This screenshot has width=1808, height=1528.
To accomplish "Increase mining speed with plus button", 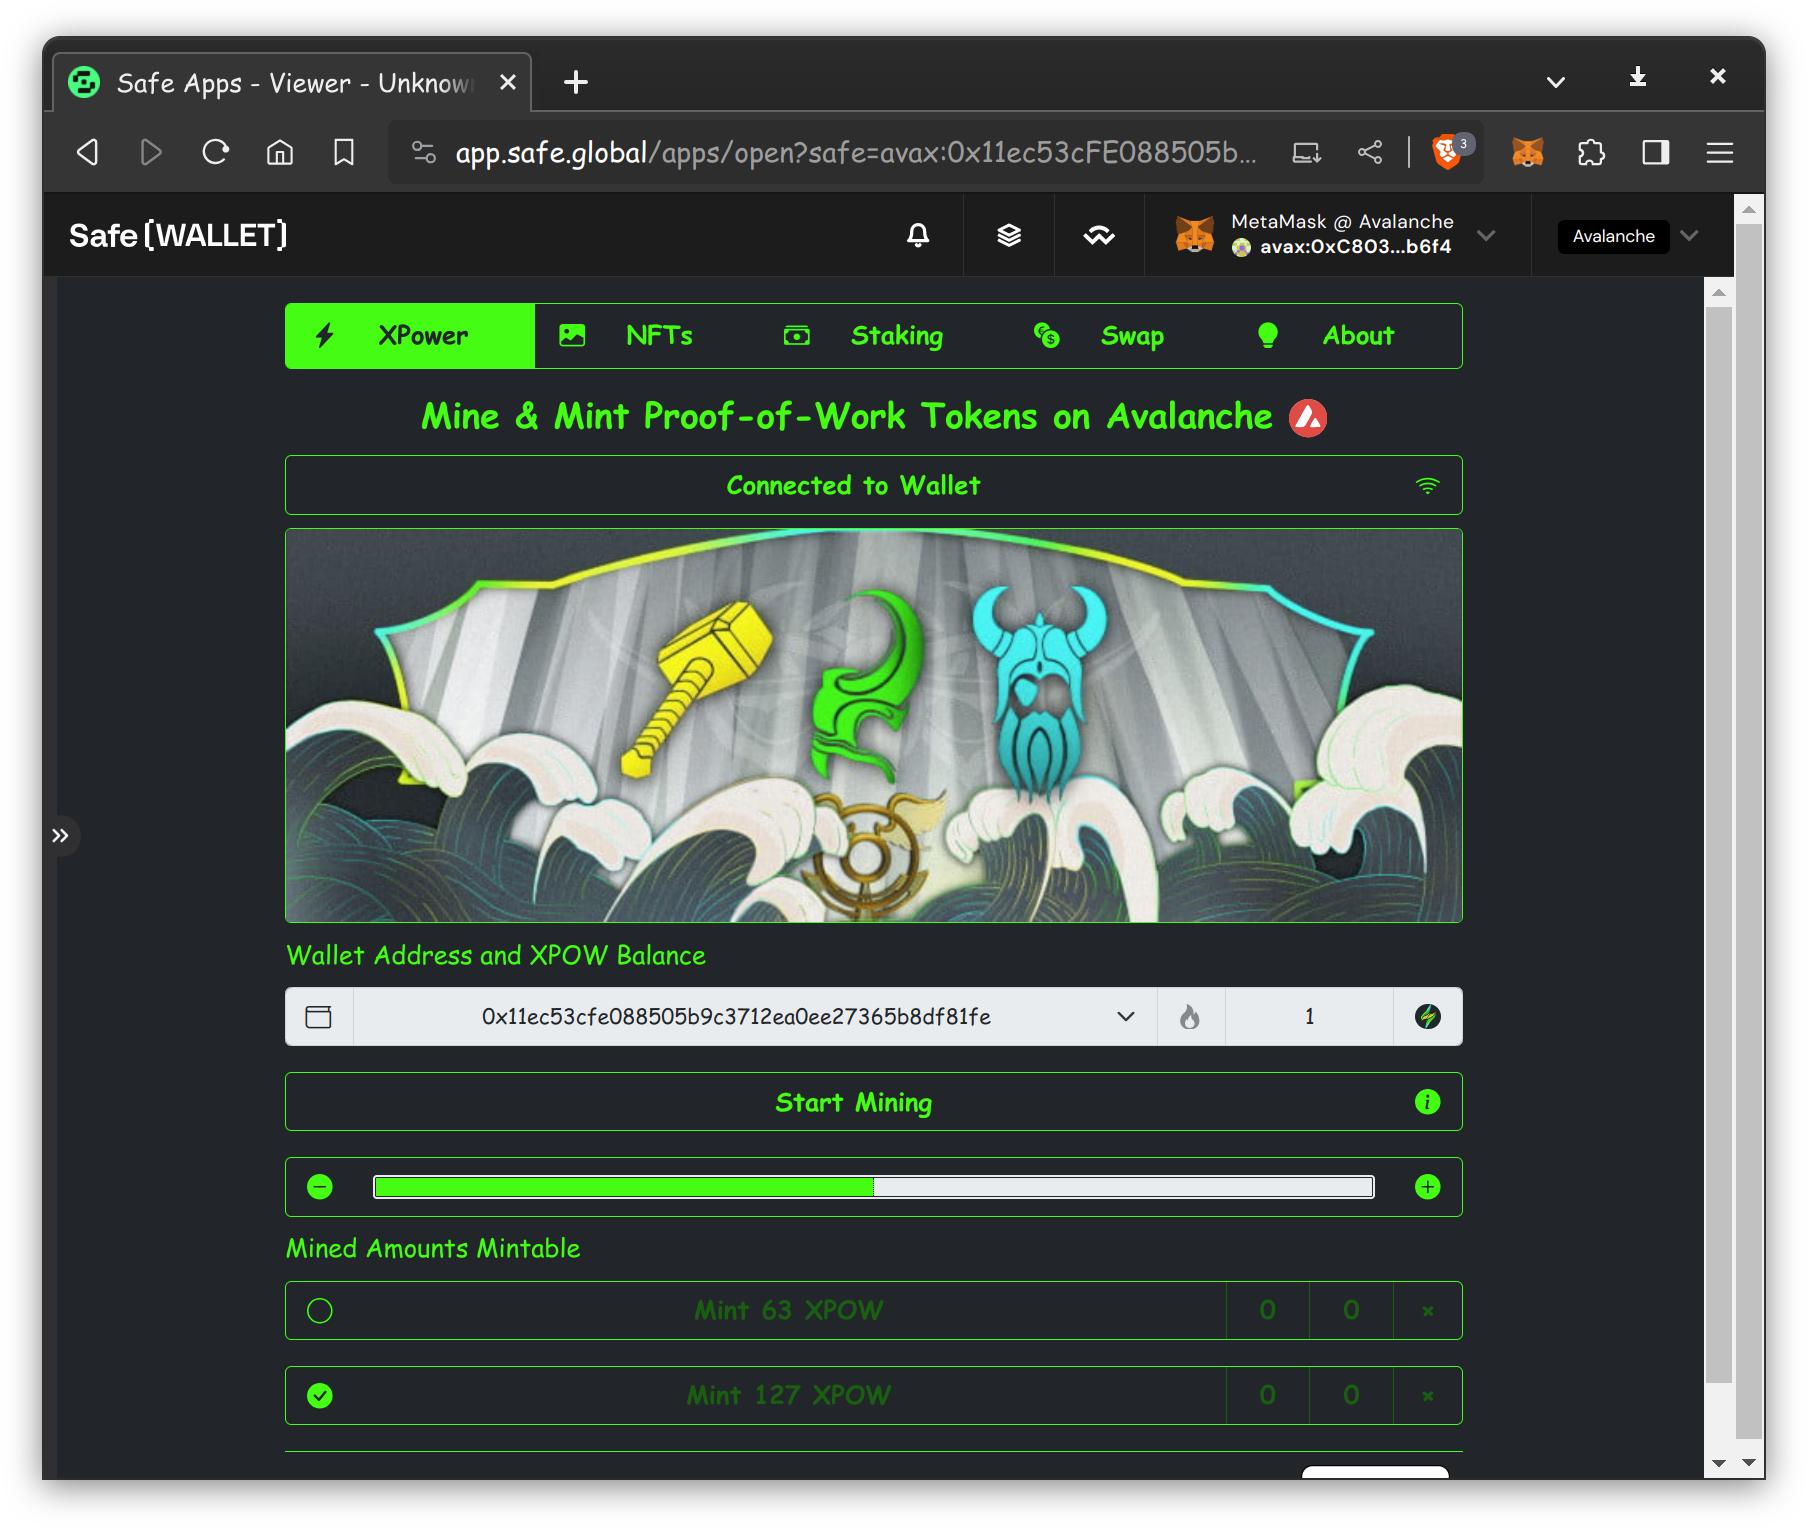I will [x=1427, y=1187].
